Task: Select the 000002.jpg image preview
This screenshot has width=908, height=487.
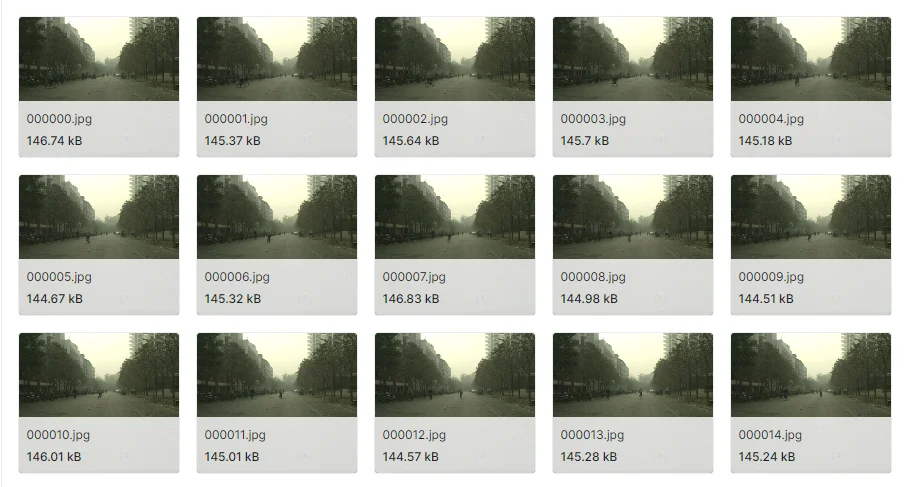Action: (455, 59)
